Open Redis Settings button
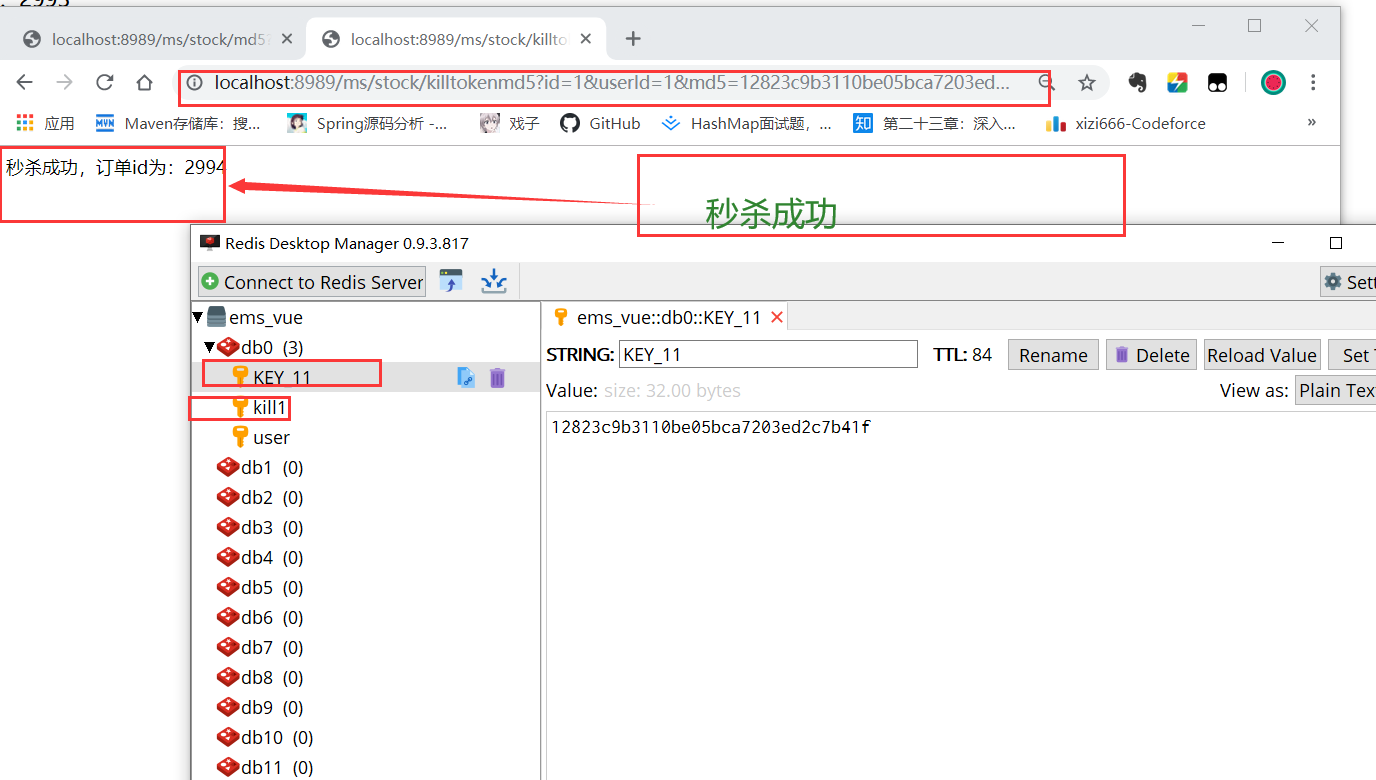 (x=1348, y=281)
